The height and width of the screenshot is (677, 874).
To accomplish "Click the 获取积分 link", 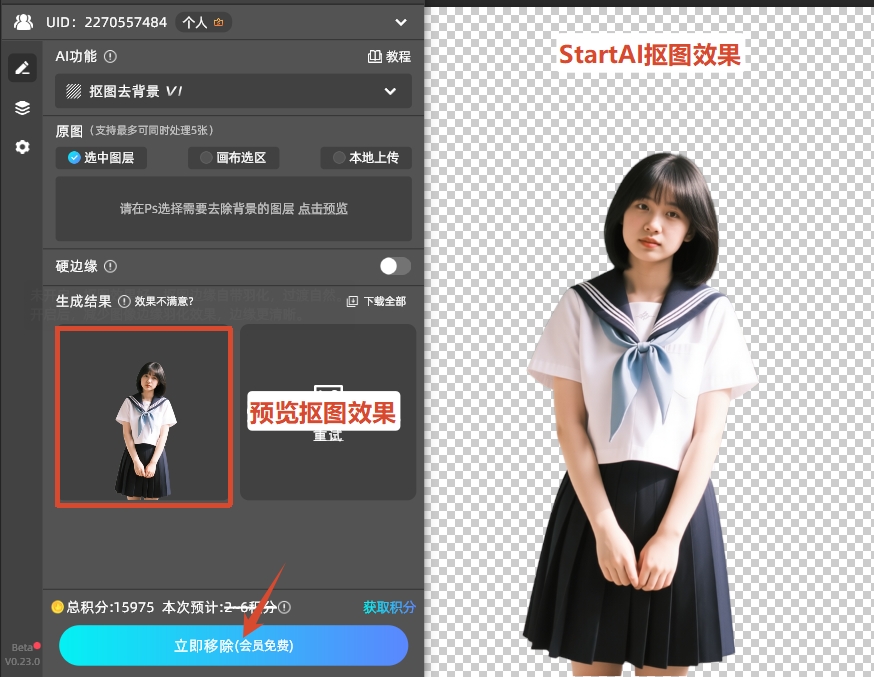I will [388, 606].
